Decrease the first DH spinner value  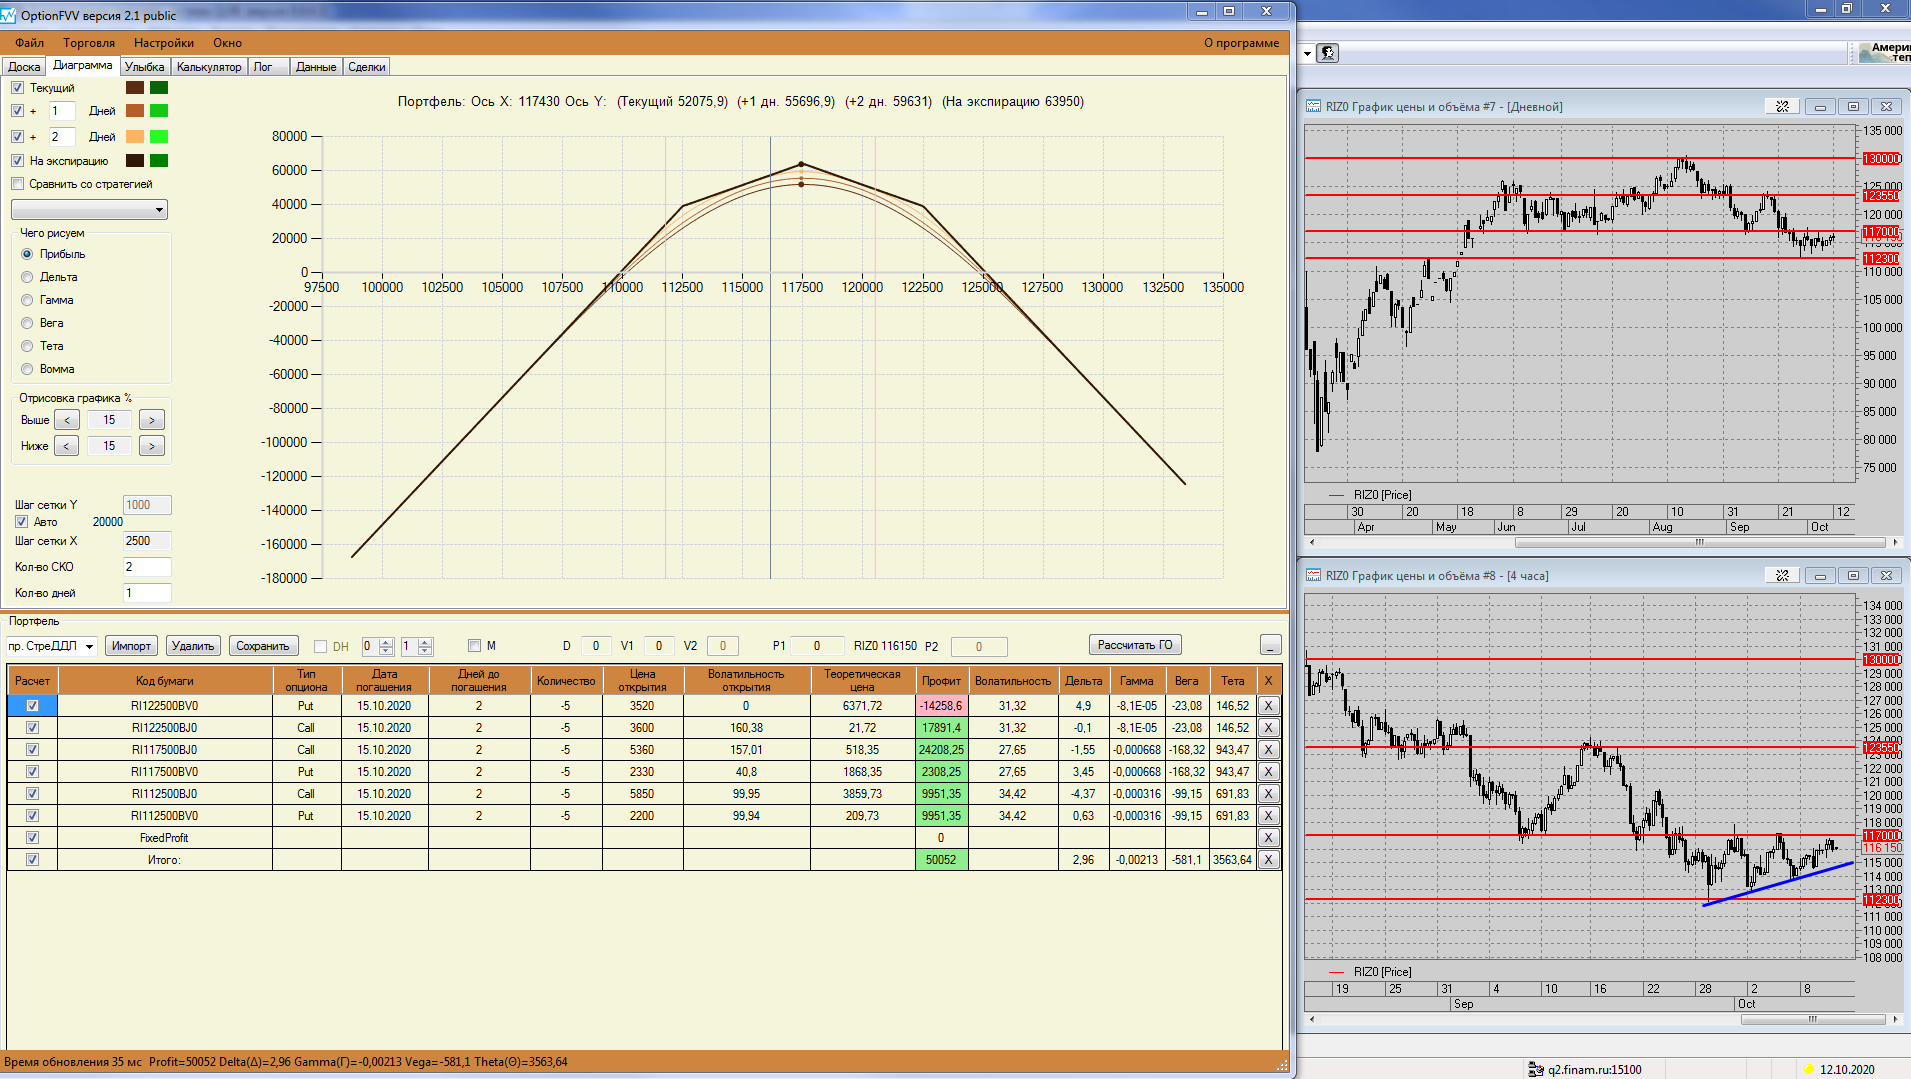pyautogui.click(x=386, y=651)
